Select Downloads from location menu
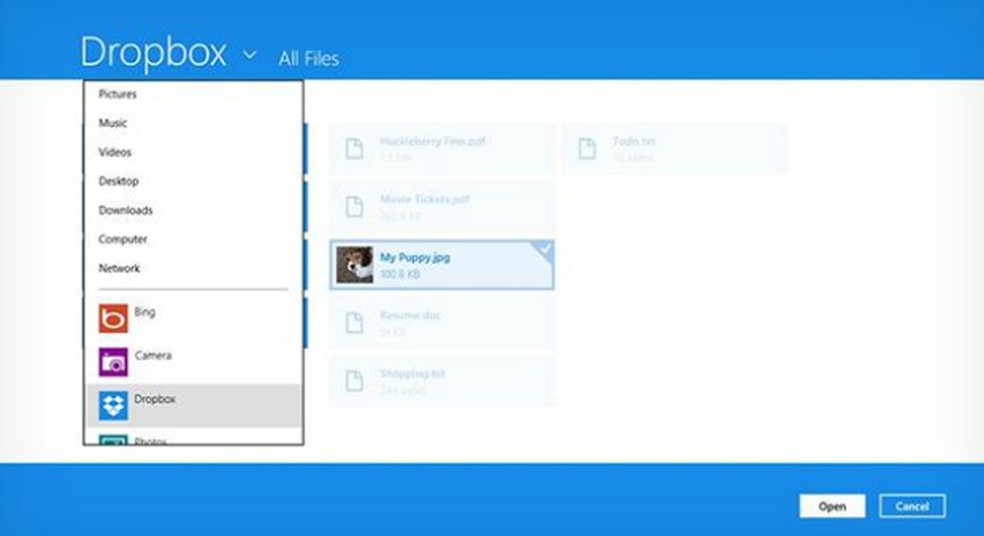The image size is (984, 536). 126,210
